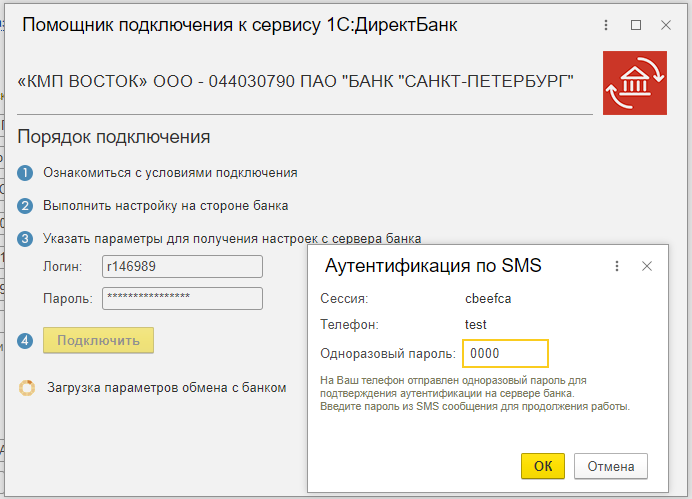This screenshot has width=692, height=499.
Task: Click the step 1 number badge
Action: [x=26, y=173]
